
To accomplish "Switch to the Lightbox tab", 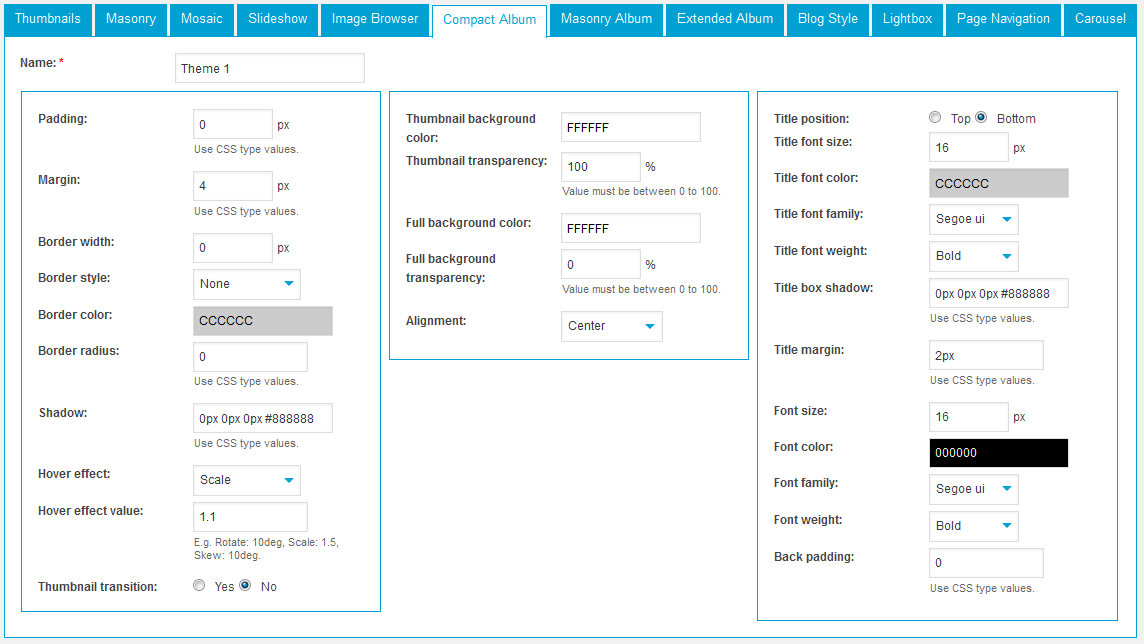I will pos(907,19).
